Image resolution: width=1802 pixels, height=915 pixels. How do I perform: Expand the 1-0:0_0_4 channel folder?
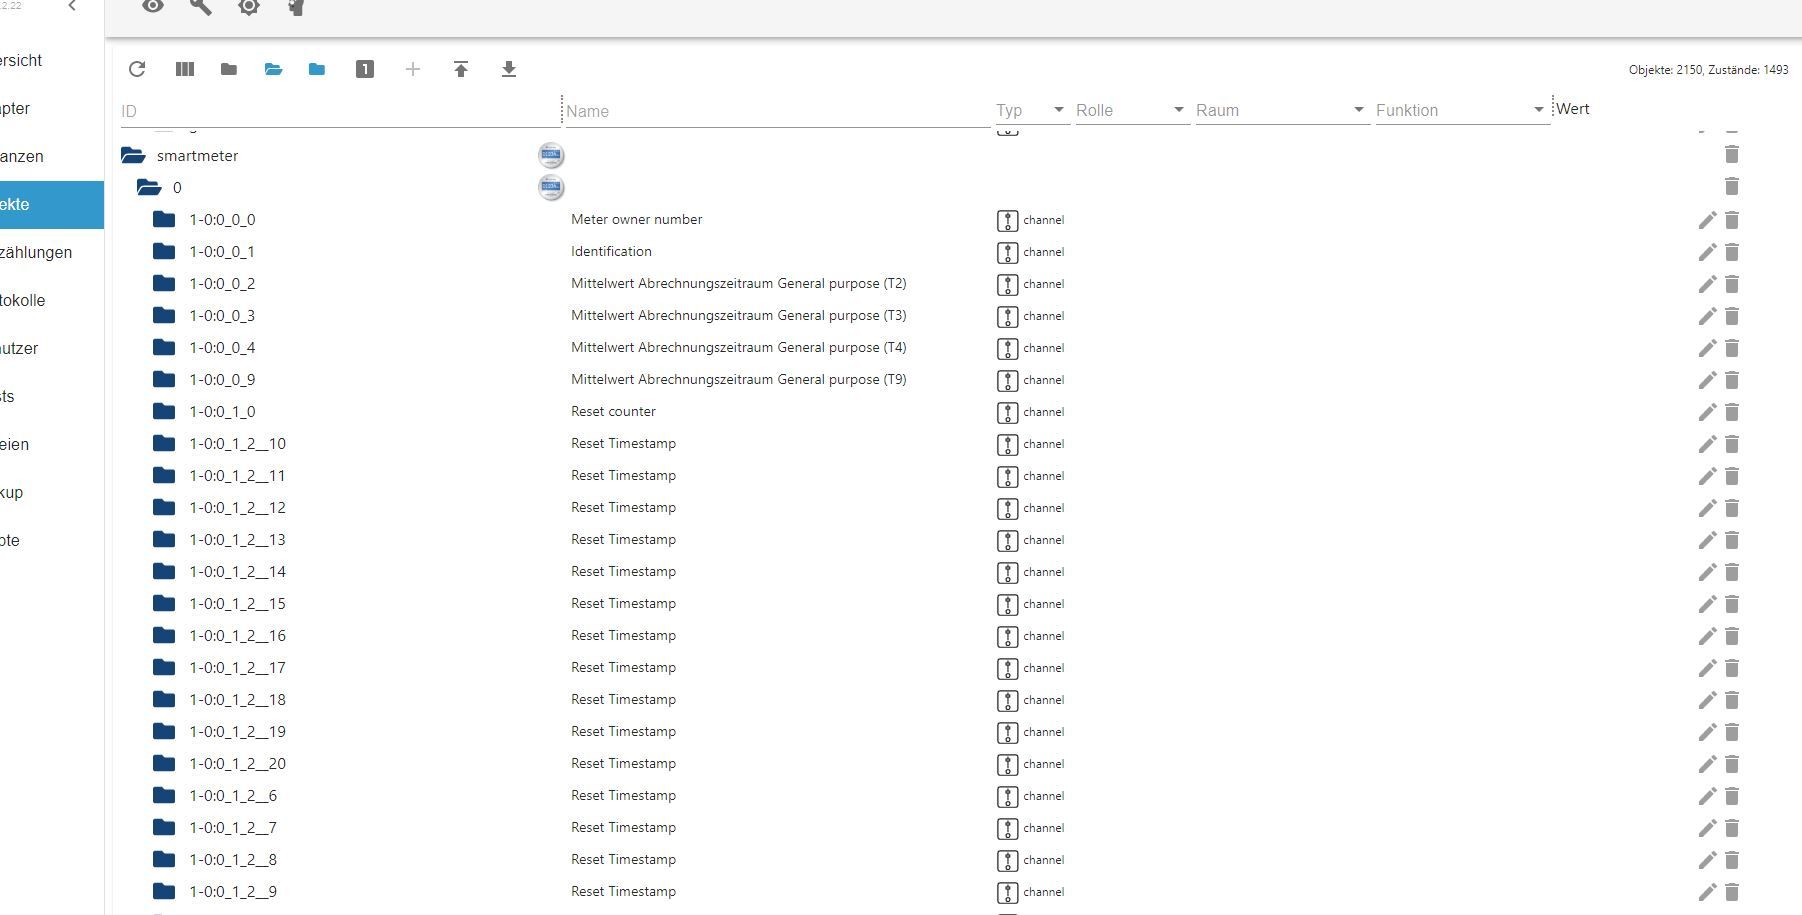[164, 347]
